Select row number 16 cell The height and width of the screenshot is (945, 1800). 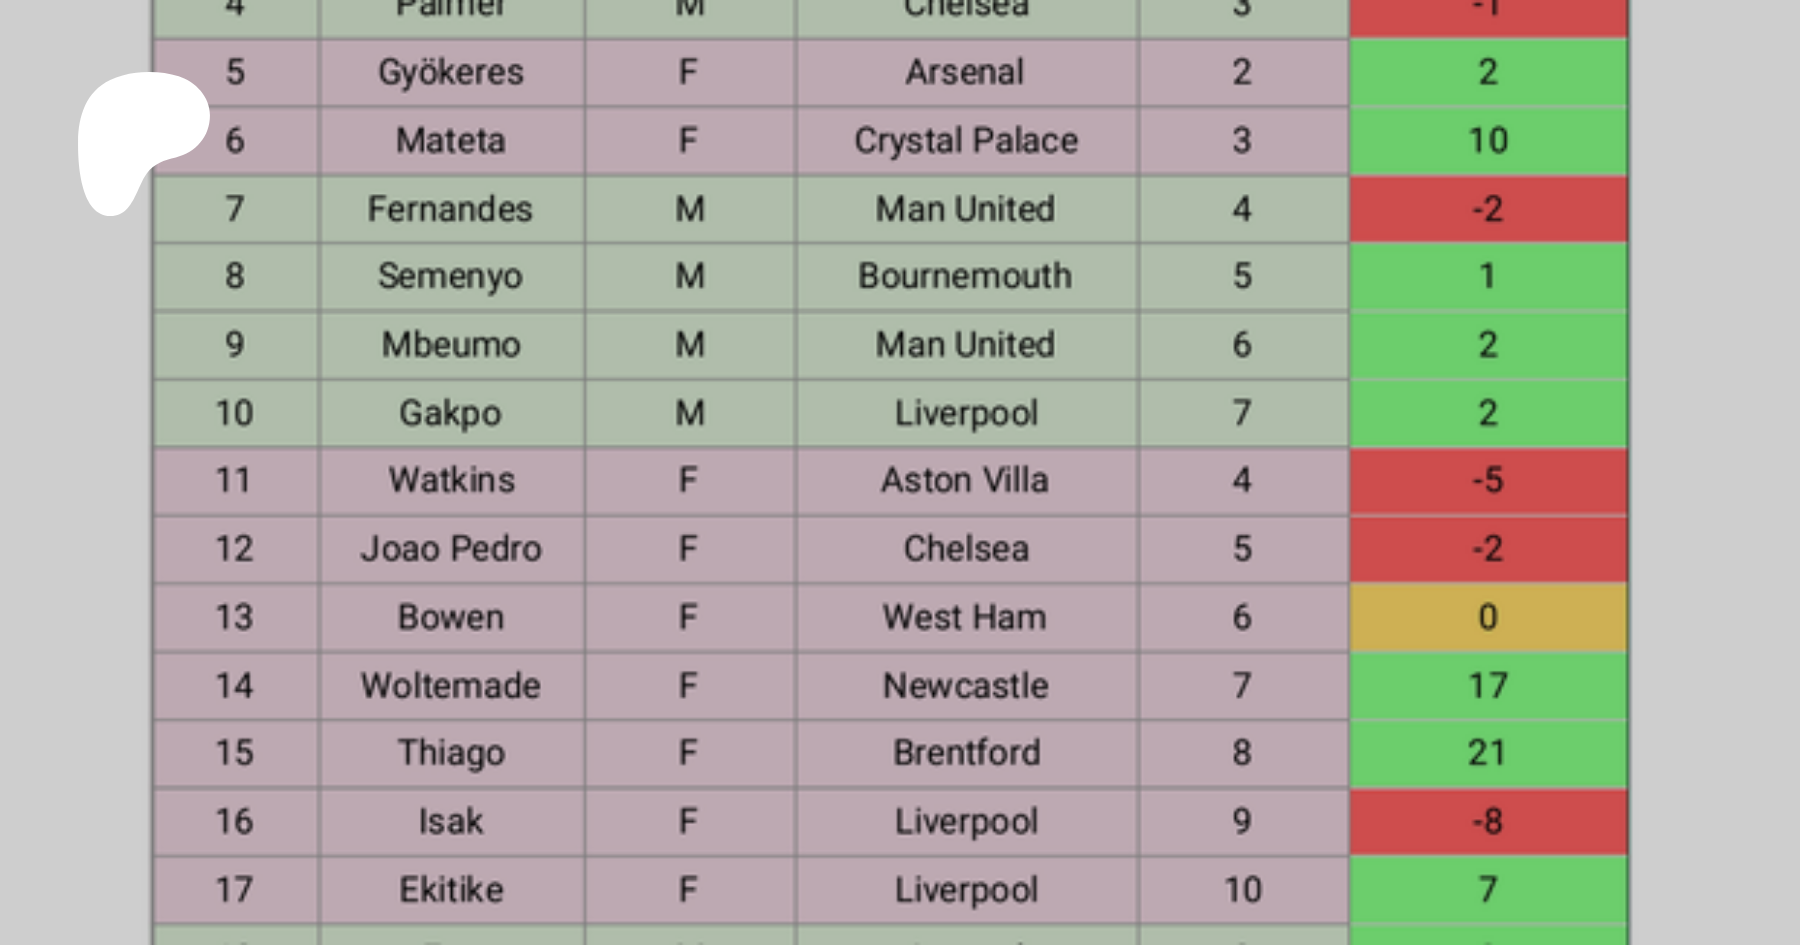click(x=235, y=822)
